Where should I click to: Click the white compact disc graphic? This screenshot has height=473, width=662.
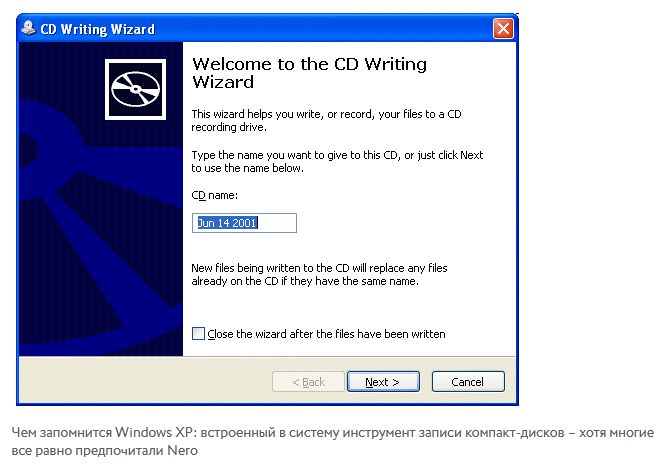pyautogui.click(x=136, y=90)
